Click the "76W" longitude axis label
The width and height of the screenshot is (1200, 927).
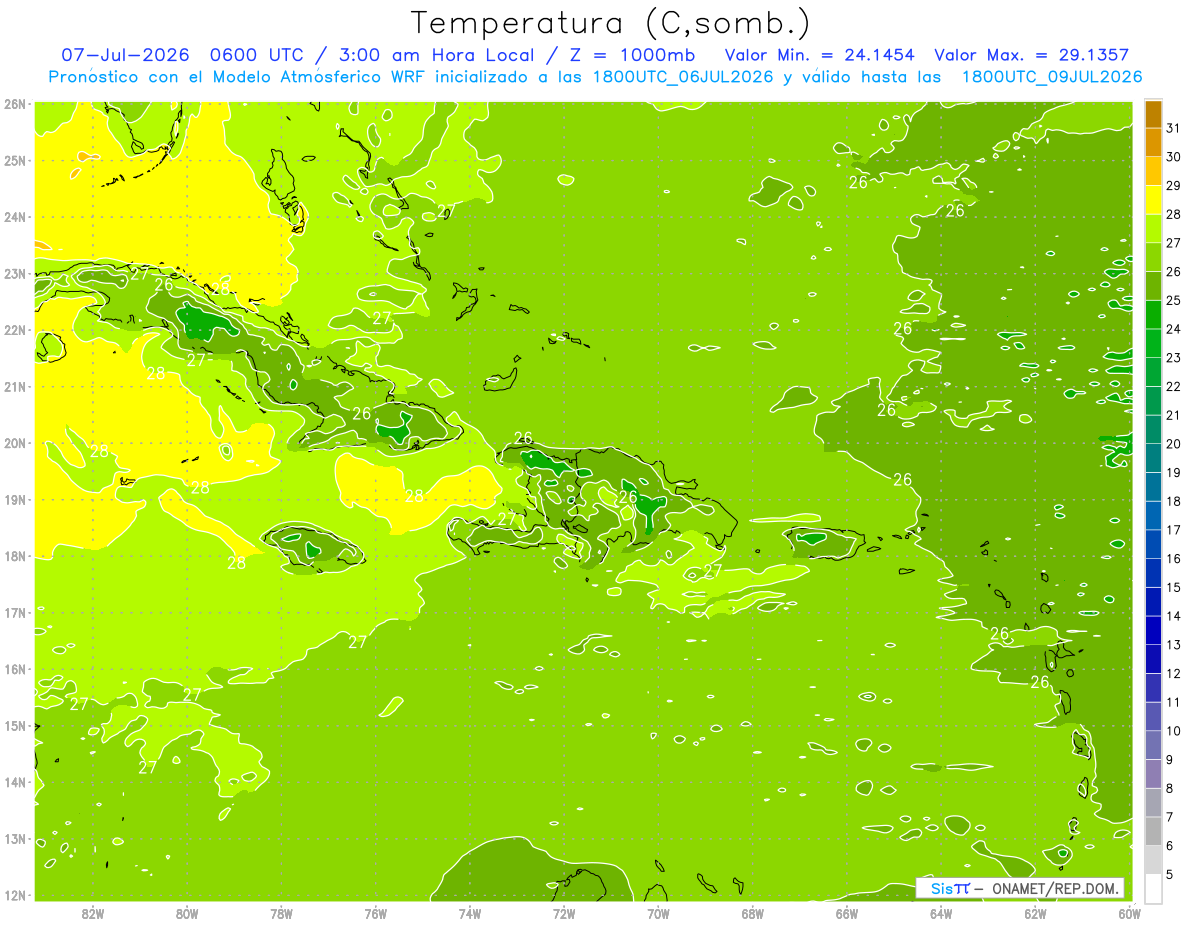376,912
